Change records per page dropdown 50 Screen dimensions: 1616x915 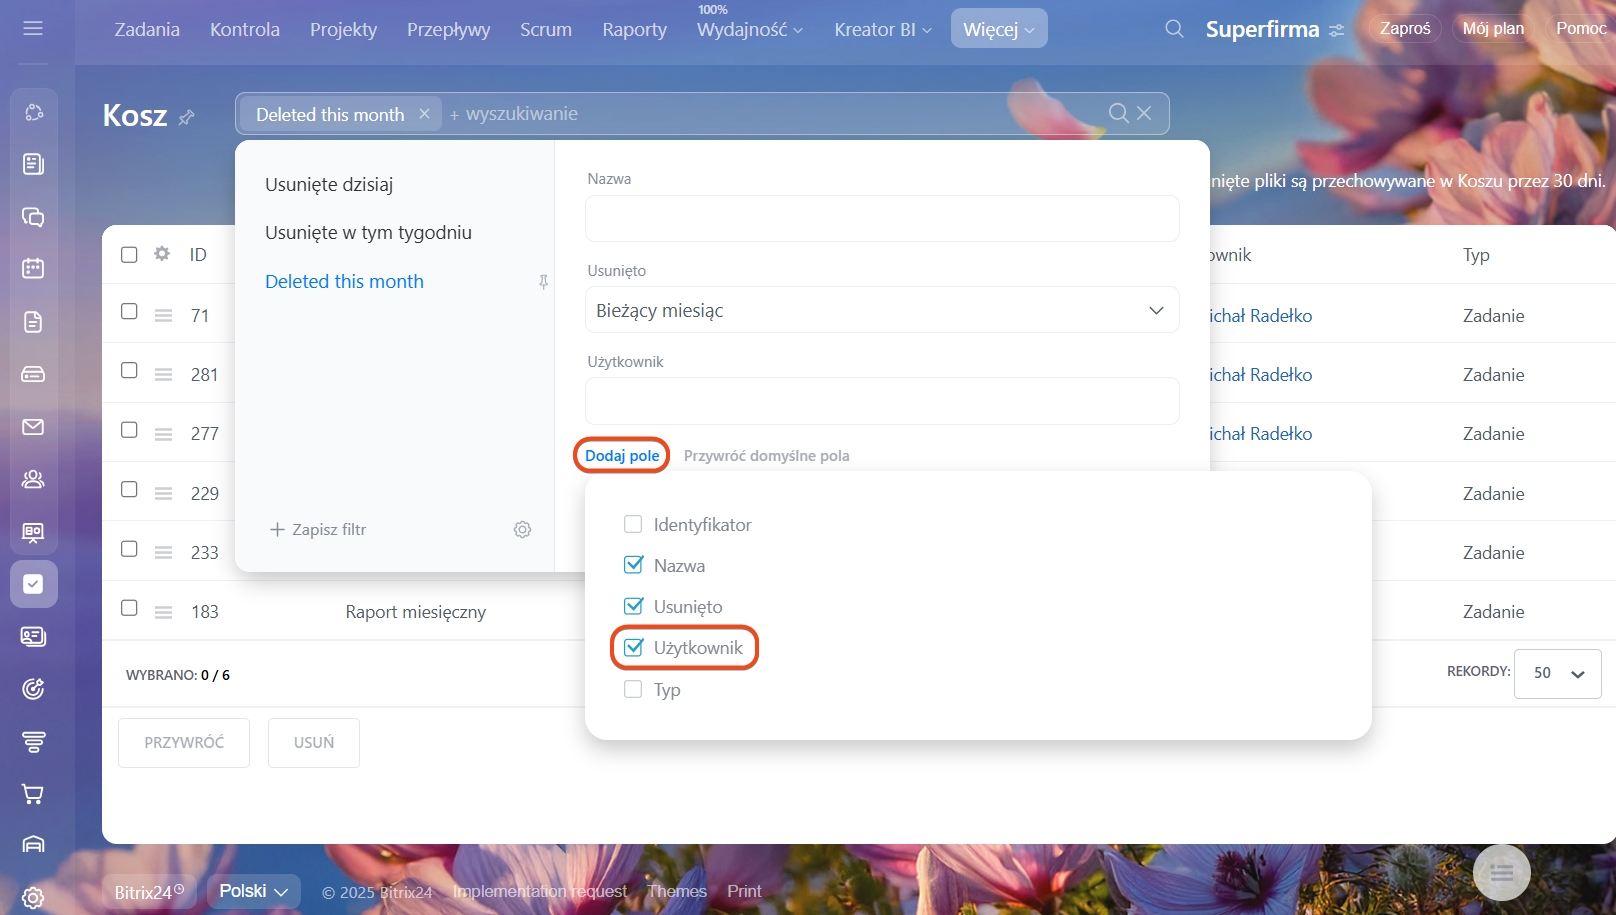click(1557, 673)
